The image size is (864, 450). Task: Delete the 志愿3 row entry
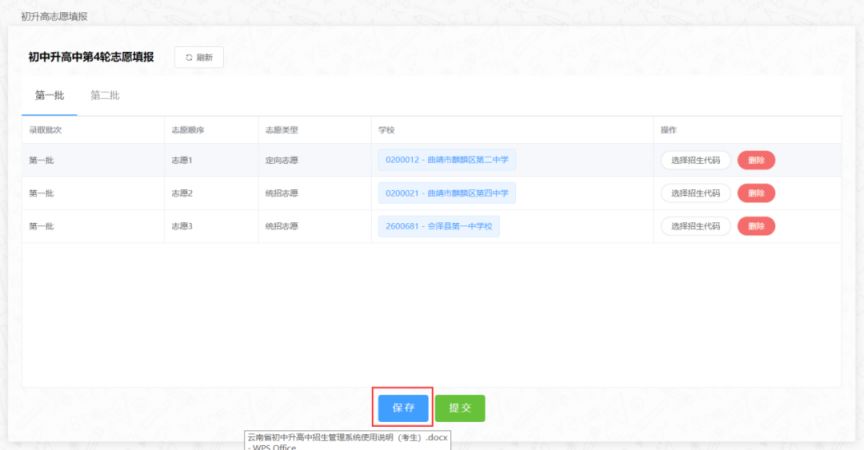coord(756,226)
